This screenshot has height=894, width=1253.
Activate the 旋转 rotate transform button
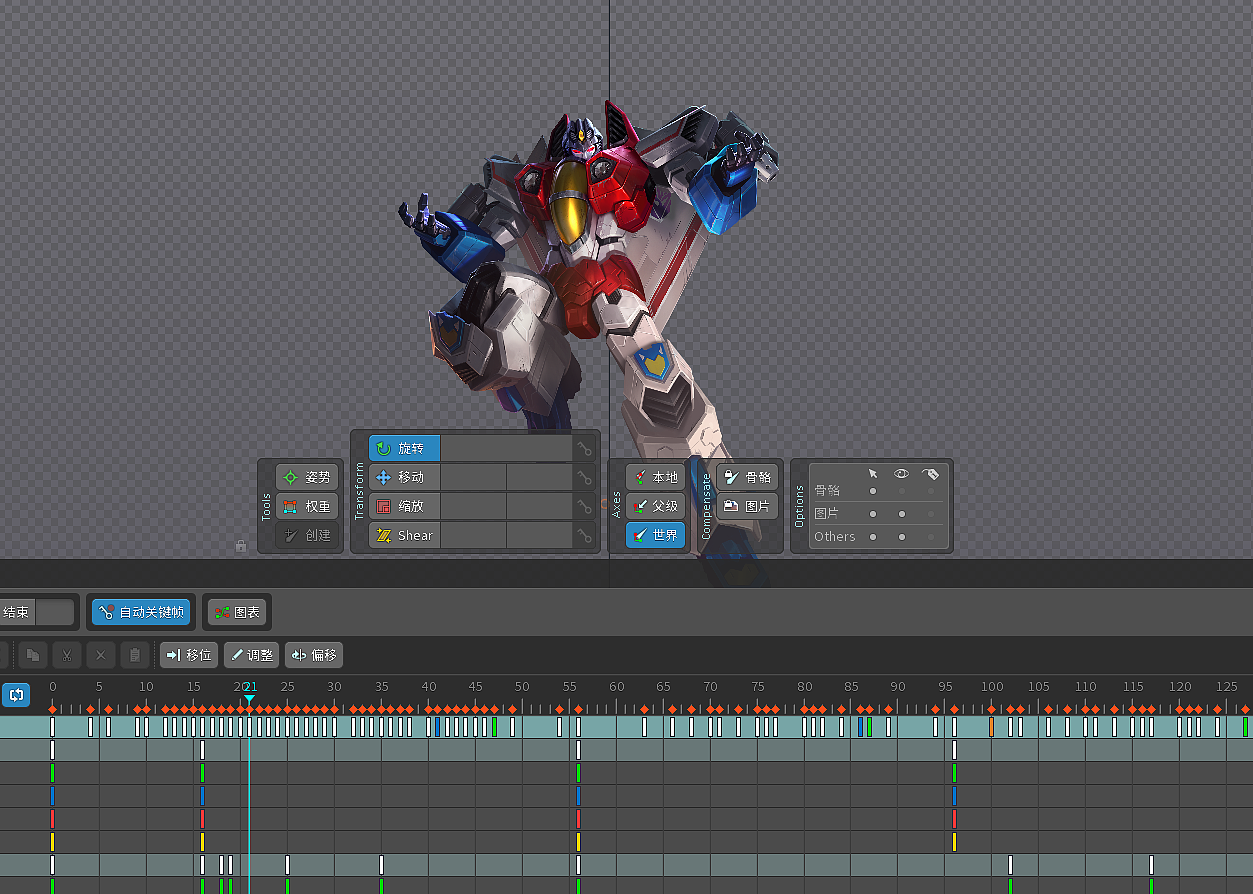(x=404, y=448)
